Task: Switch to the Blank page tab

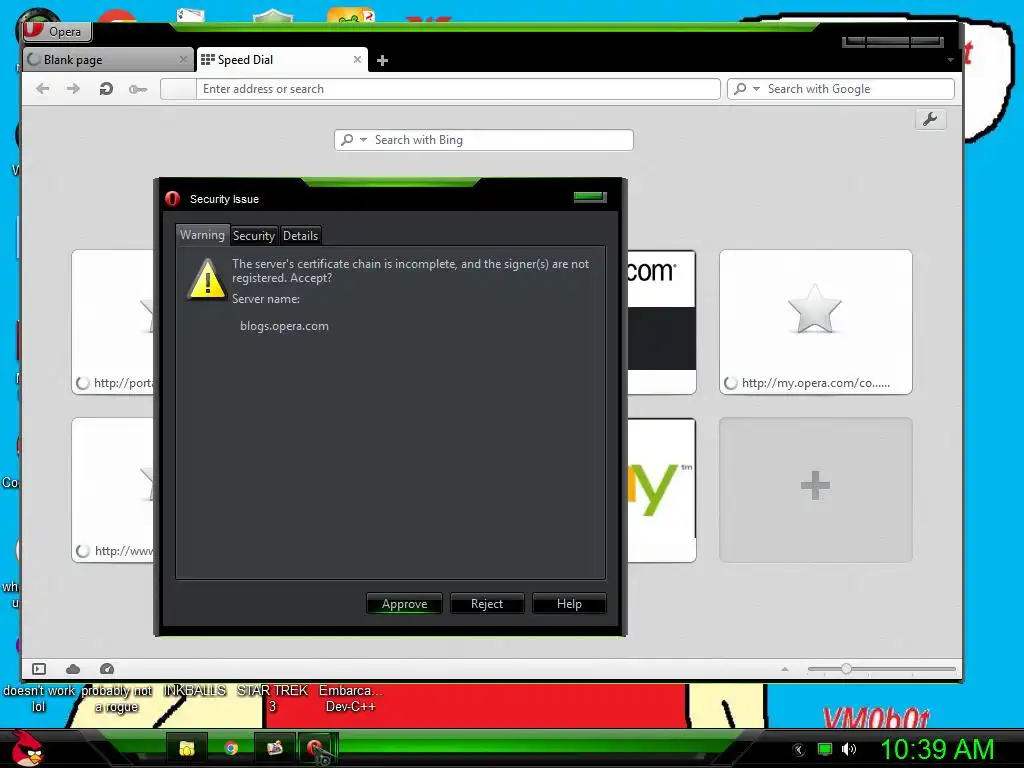Action: [108, 59]
